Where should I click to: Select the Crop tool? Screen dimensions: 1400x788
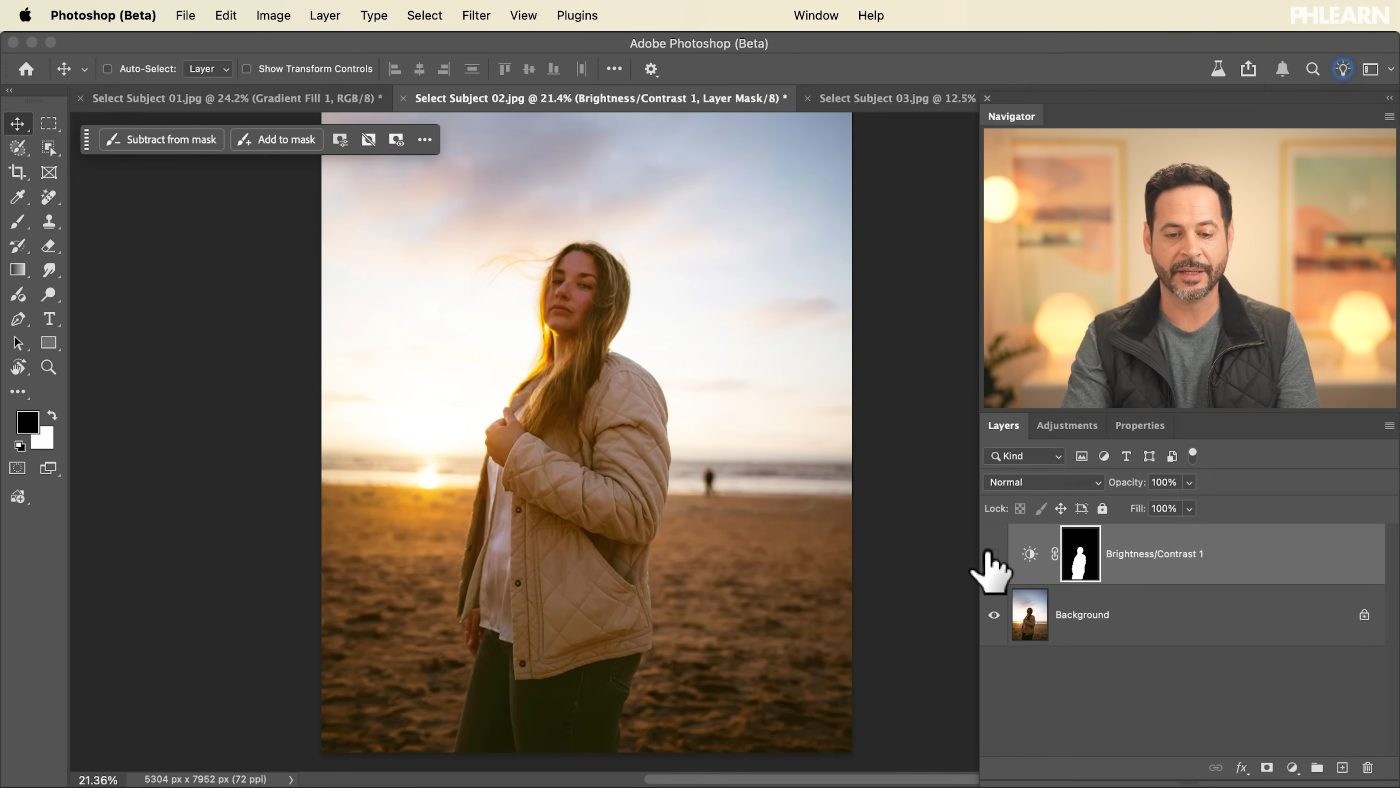click(x=18, y=172)
